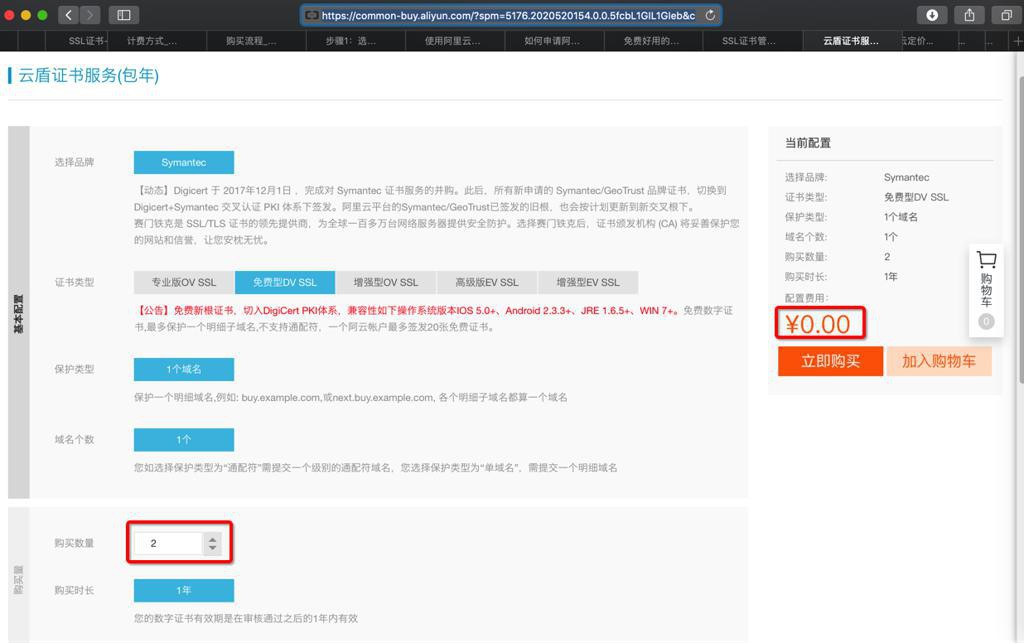Image resolution: width=1024 pixels, height=643 pixels.
Task: Click the 购买时长 label in the form
Action: click(x=74, y=591)
